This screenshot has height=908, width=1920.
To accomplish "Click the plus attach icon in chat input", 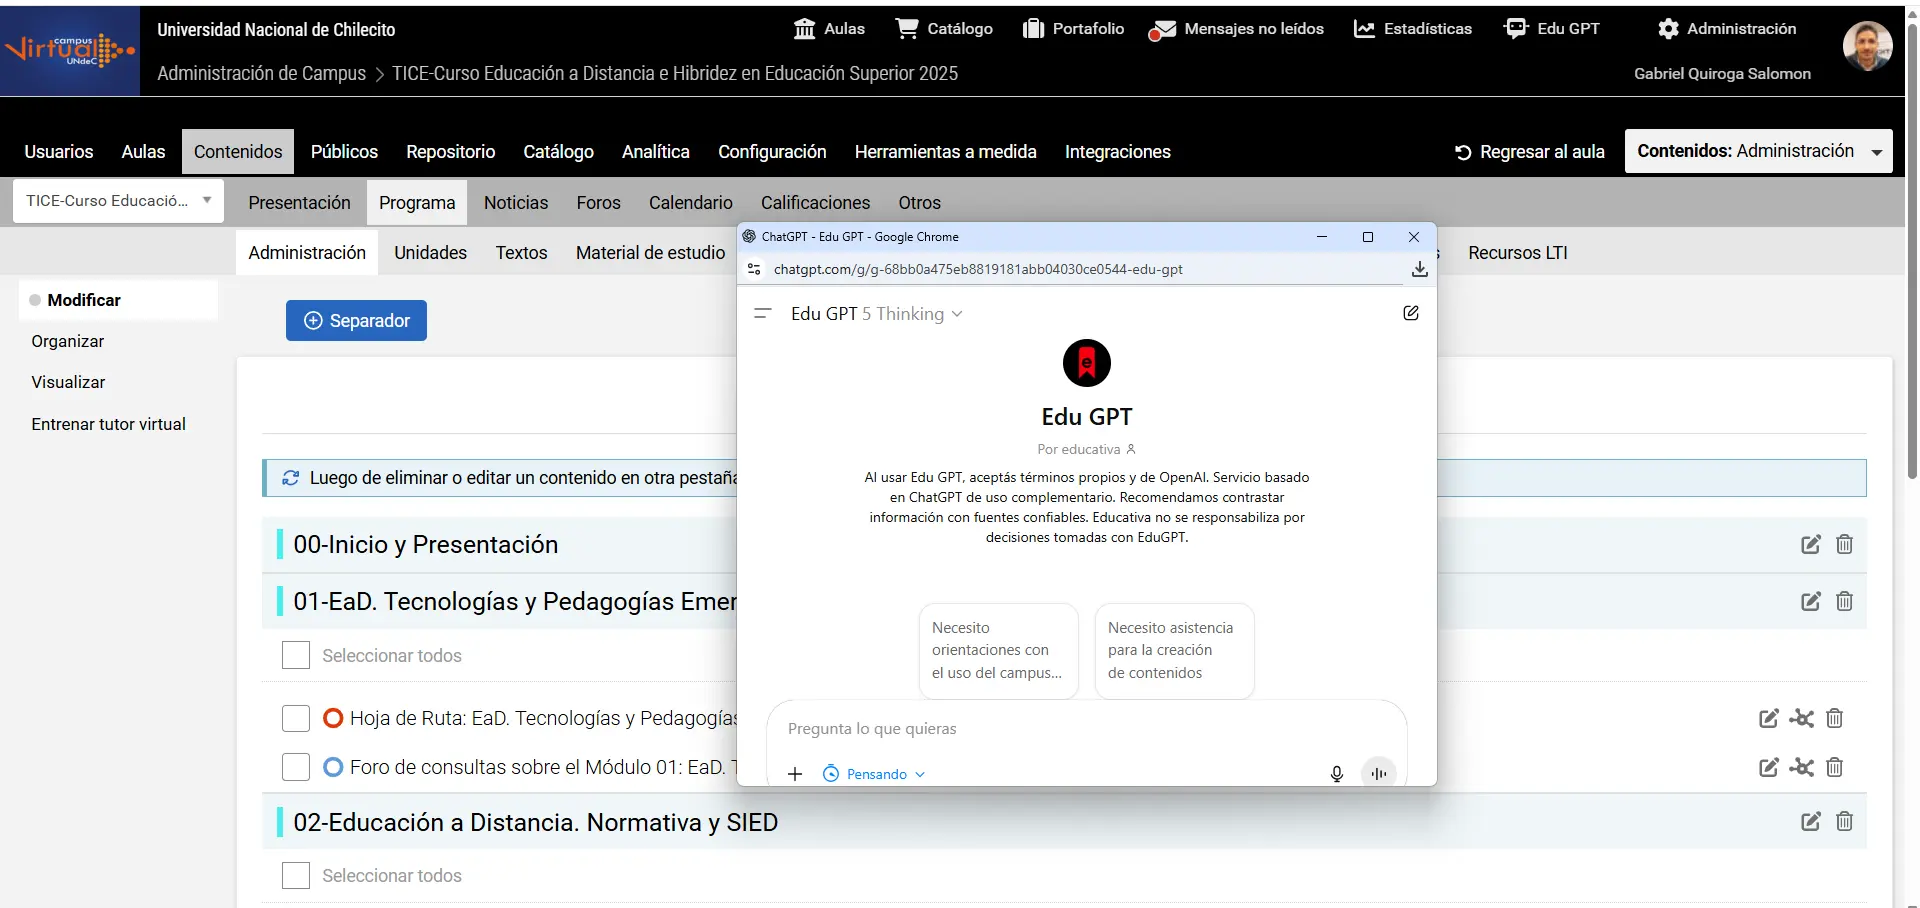I will pos(795,774).
